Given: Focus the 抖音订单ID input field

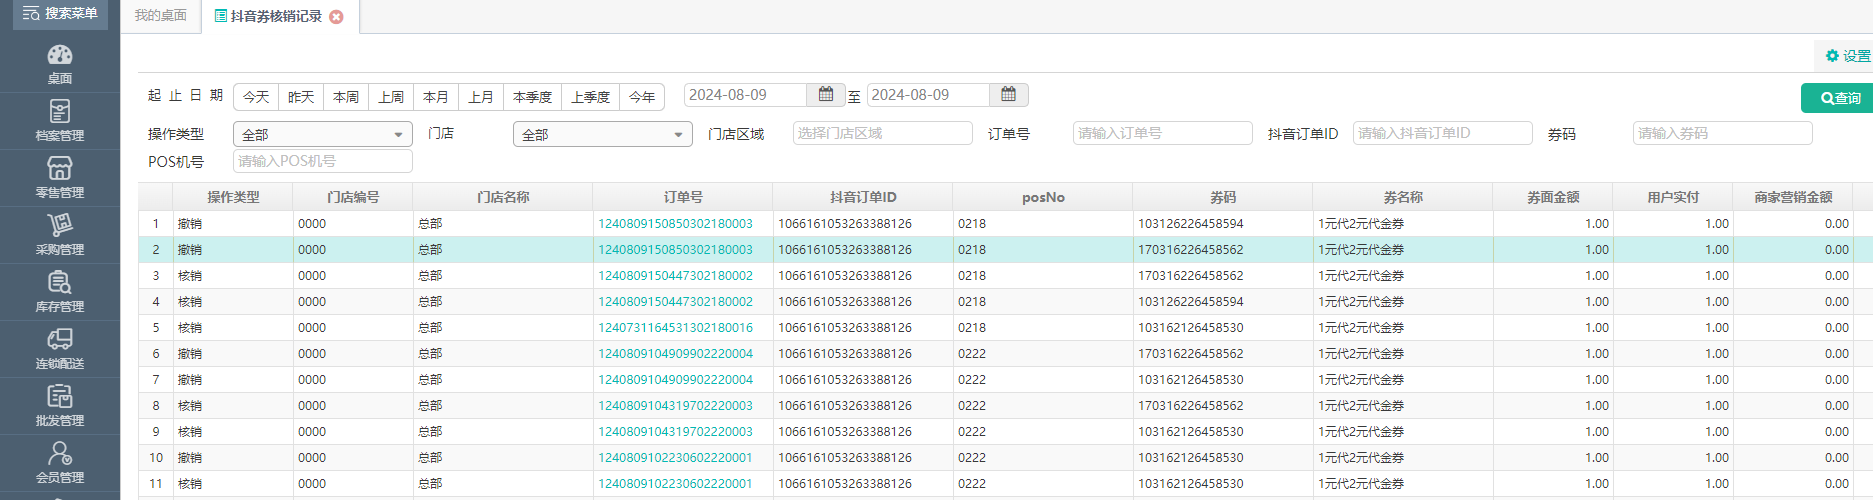Looking at the screenshot, I should (1443, 133).
